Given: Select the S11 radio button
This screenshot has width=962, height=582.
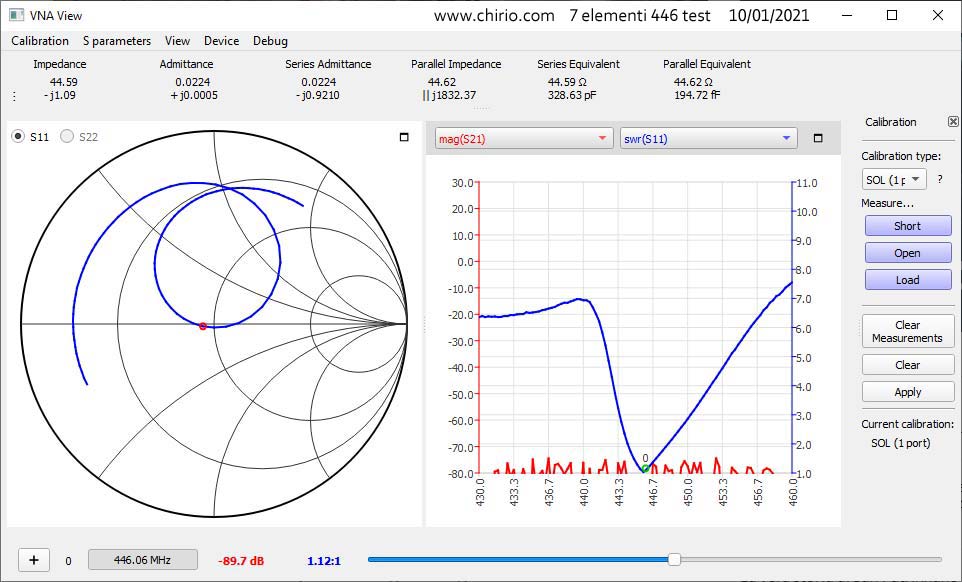Looking at the screenshot, I should pos(18,137).
